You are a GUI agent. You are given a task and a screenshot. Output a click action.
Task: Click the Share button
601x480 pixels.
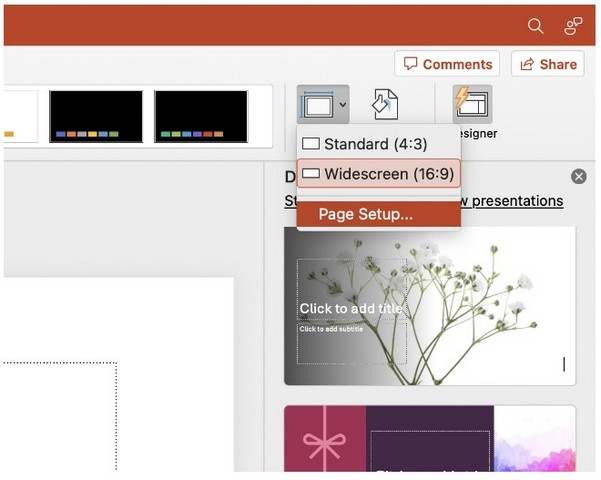(x=548, y=64)
